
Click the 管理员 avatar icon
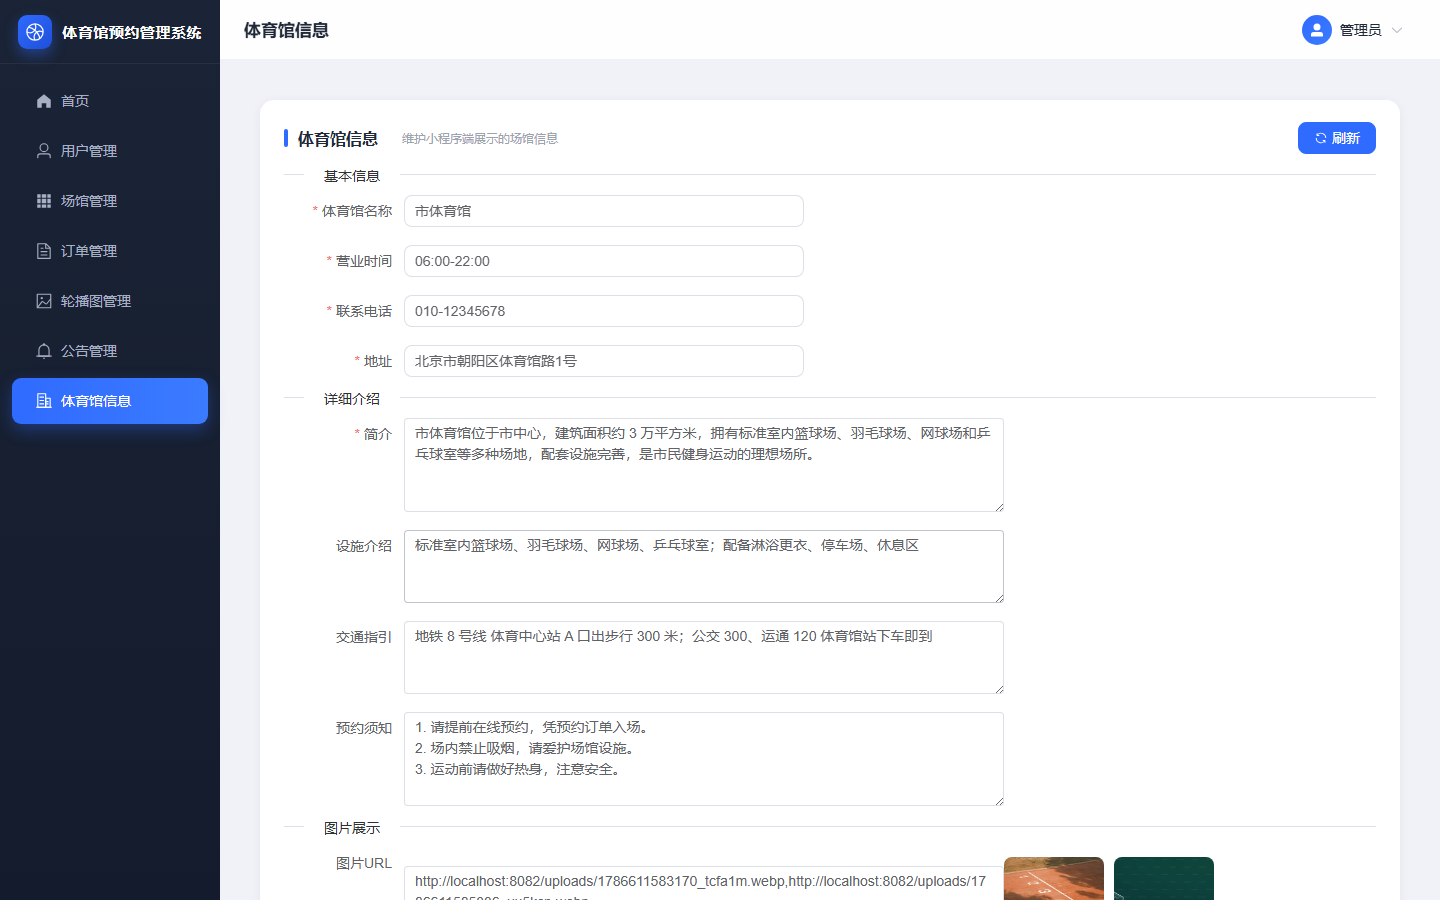pyautogui.click(x=1317, y=30)
